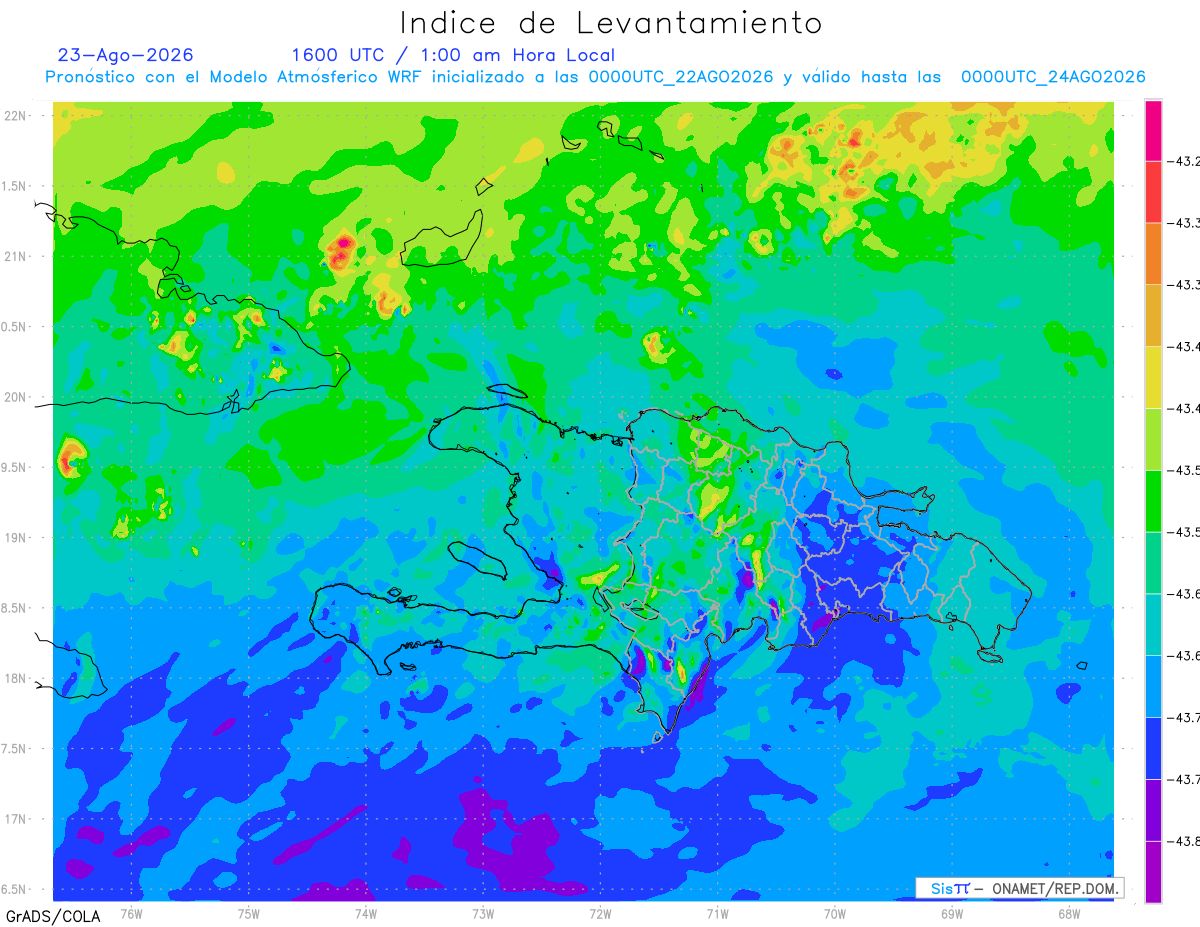The image size is (1200, 927).
Task: Click the "74W" longitude label
Action: click(x=365, y=913)
